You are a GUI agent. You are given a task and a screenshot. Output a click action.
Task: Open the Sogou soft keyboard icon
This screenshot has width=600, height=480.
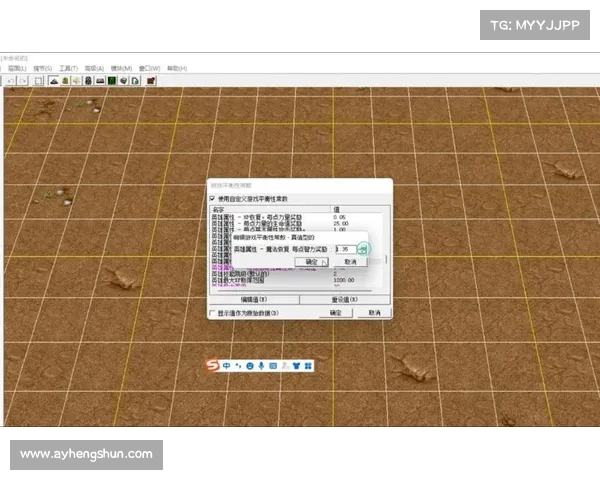coord(273,366)
